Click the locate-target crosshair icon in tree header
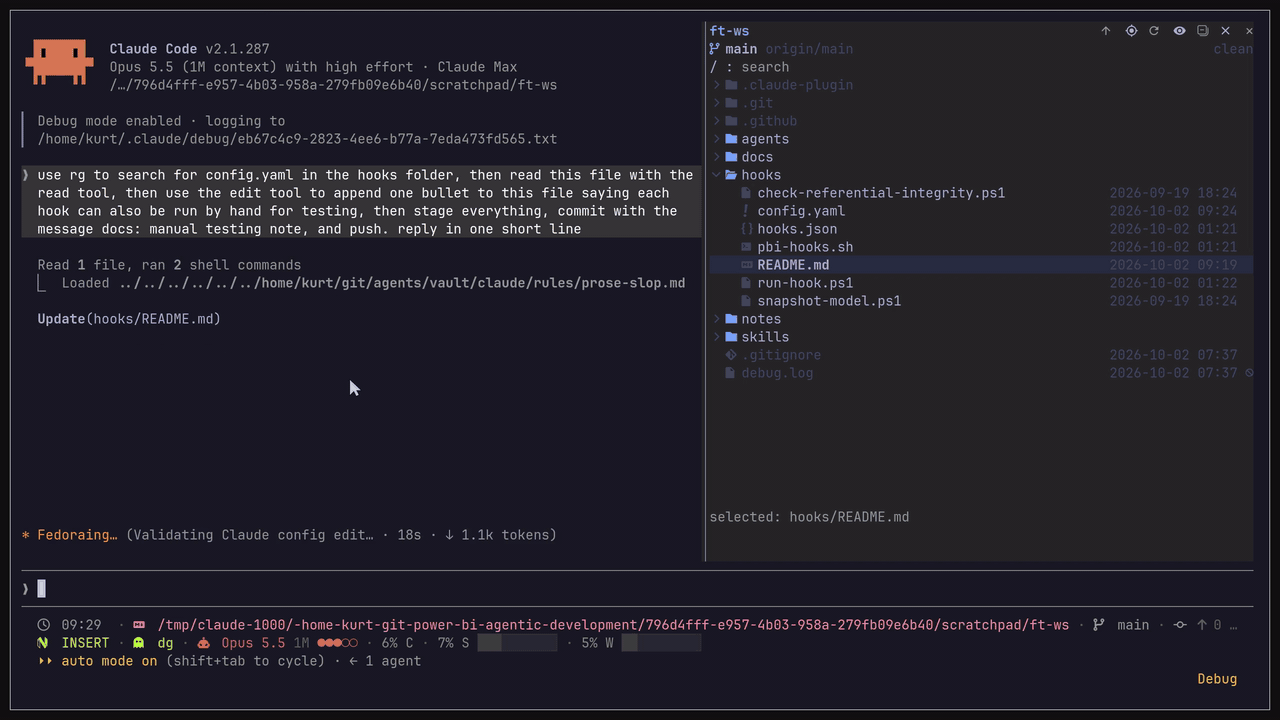Image resolution: width=1280 pixels, height=720 pixels. [1131, 31]
